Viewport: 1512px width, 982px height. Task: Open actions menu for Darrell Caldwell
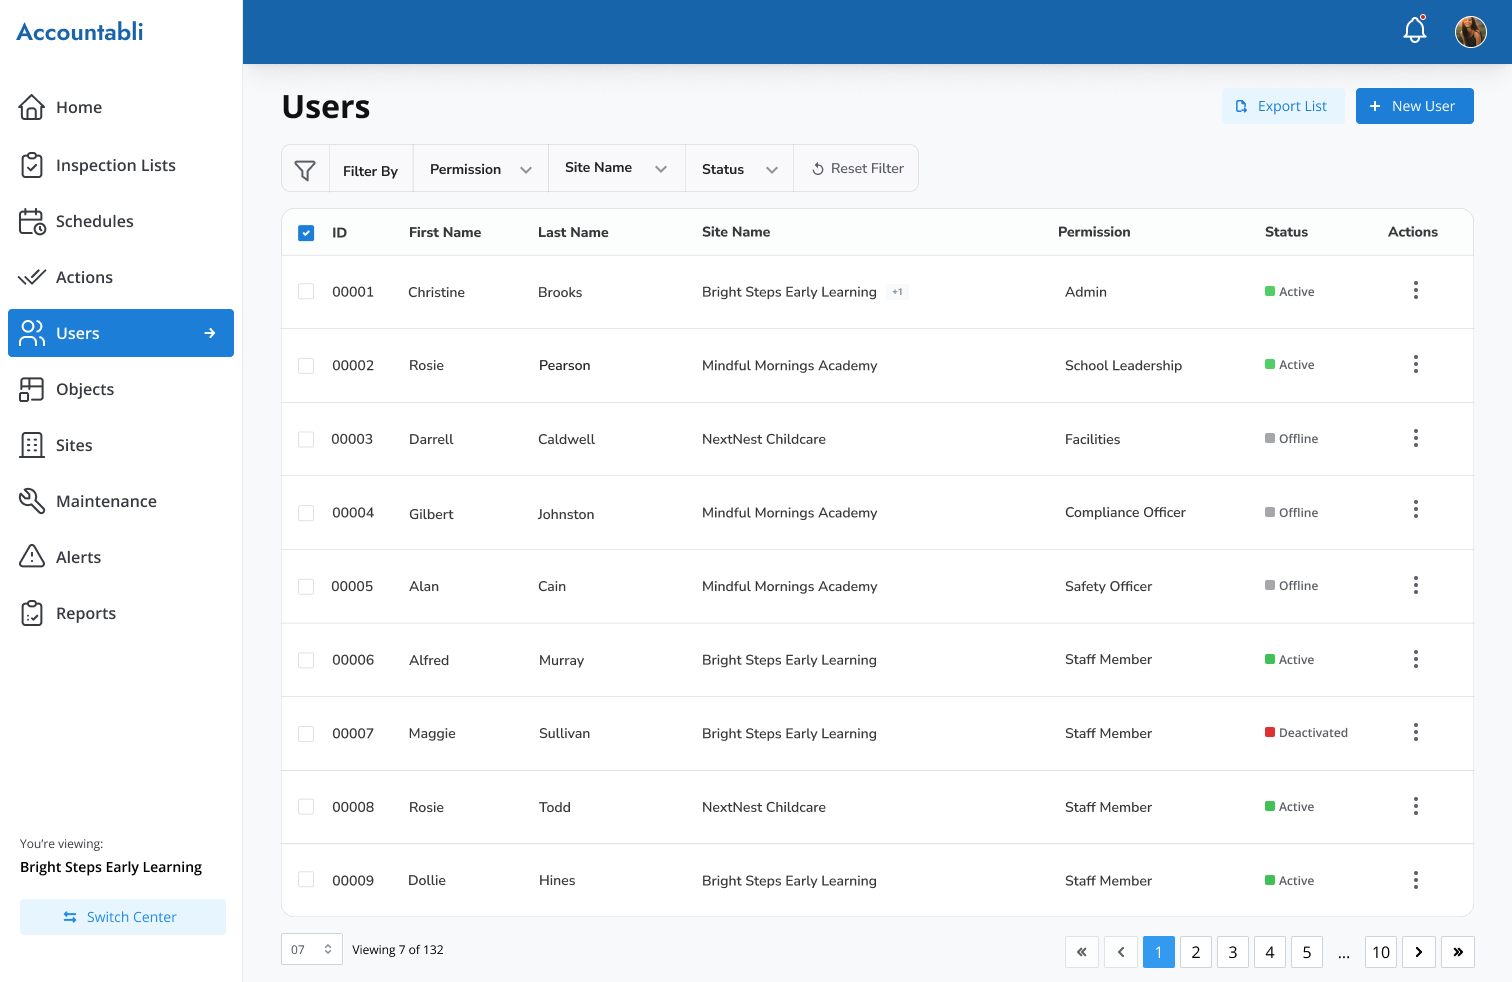tap(1416, 438)
